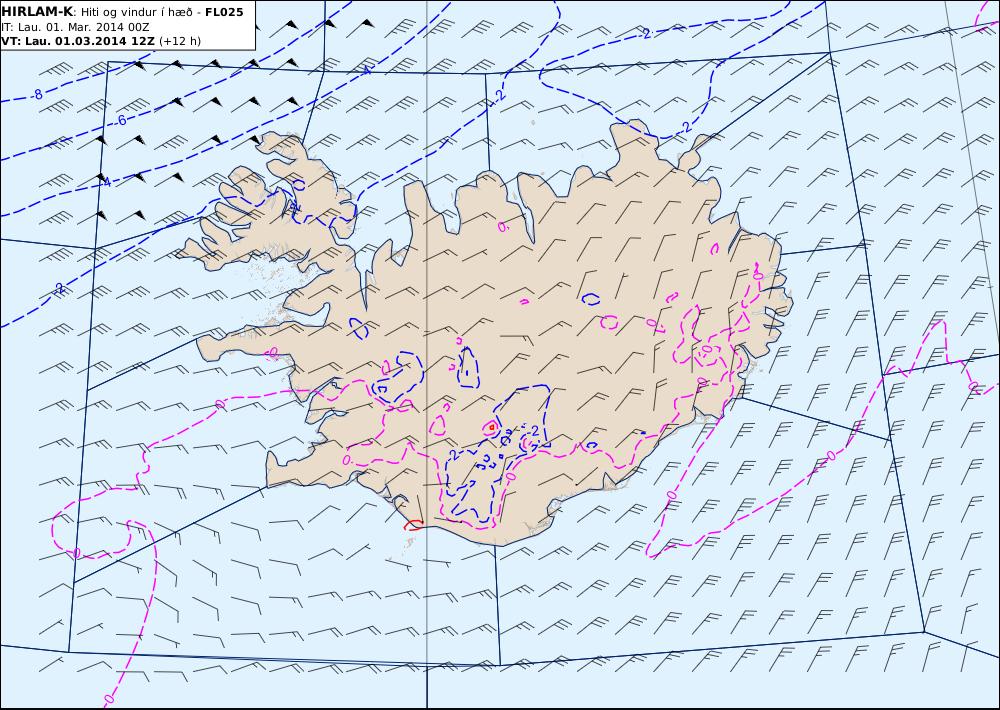This screenshot has width=1000, height=710.
Task: Click the '(+12 h)' forecast offset text
Action: click(x=179, y=41)
